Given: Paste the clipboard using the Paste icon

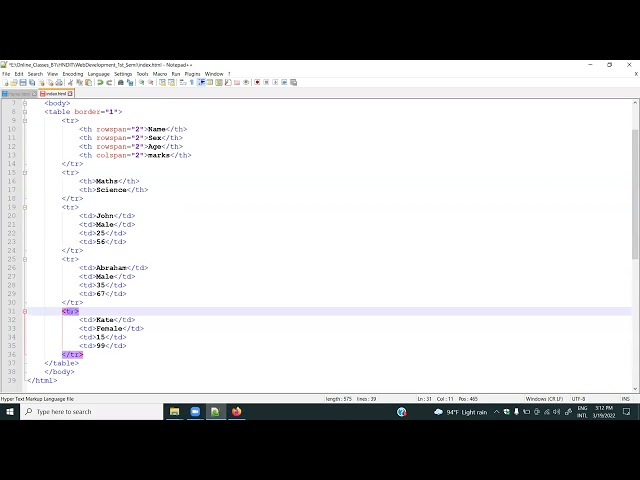Looking at the screenshot, I should (x=88, y=82).
